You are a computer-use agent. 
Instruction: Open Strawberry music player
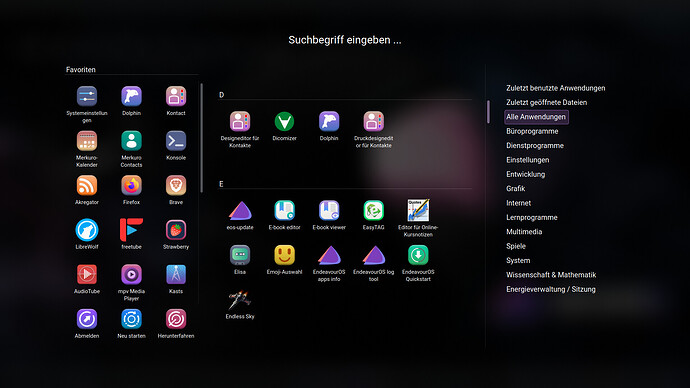click(176, 230)
